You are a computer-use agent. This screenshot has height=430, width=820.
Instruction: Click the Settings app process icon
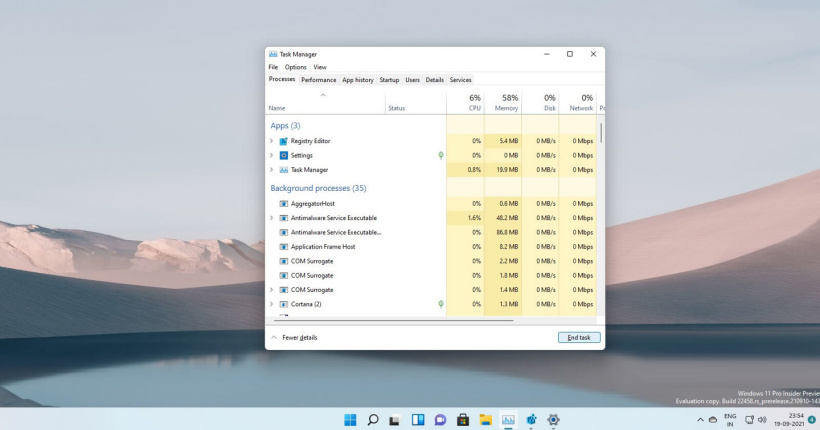283,155
